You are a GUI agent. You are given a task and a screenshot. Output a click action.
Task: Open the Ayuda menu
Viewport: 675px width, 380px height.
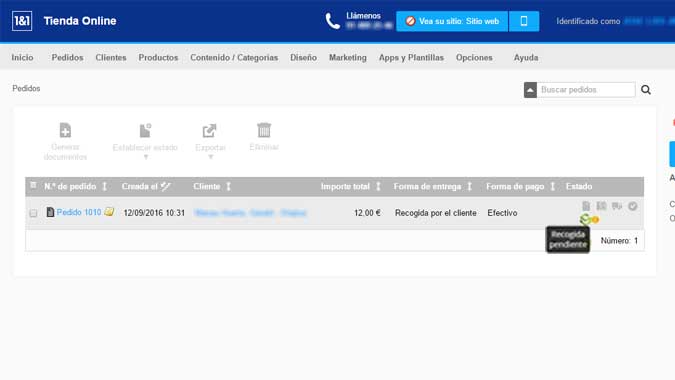click(x=526, y=57)
